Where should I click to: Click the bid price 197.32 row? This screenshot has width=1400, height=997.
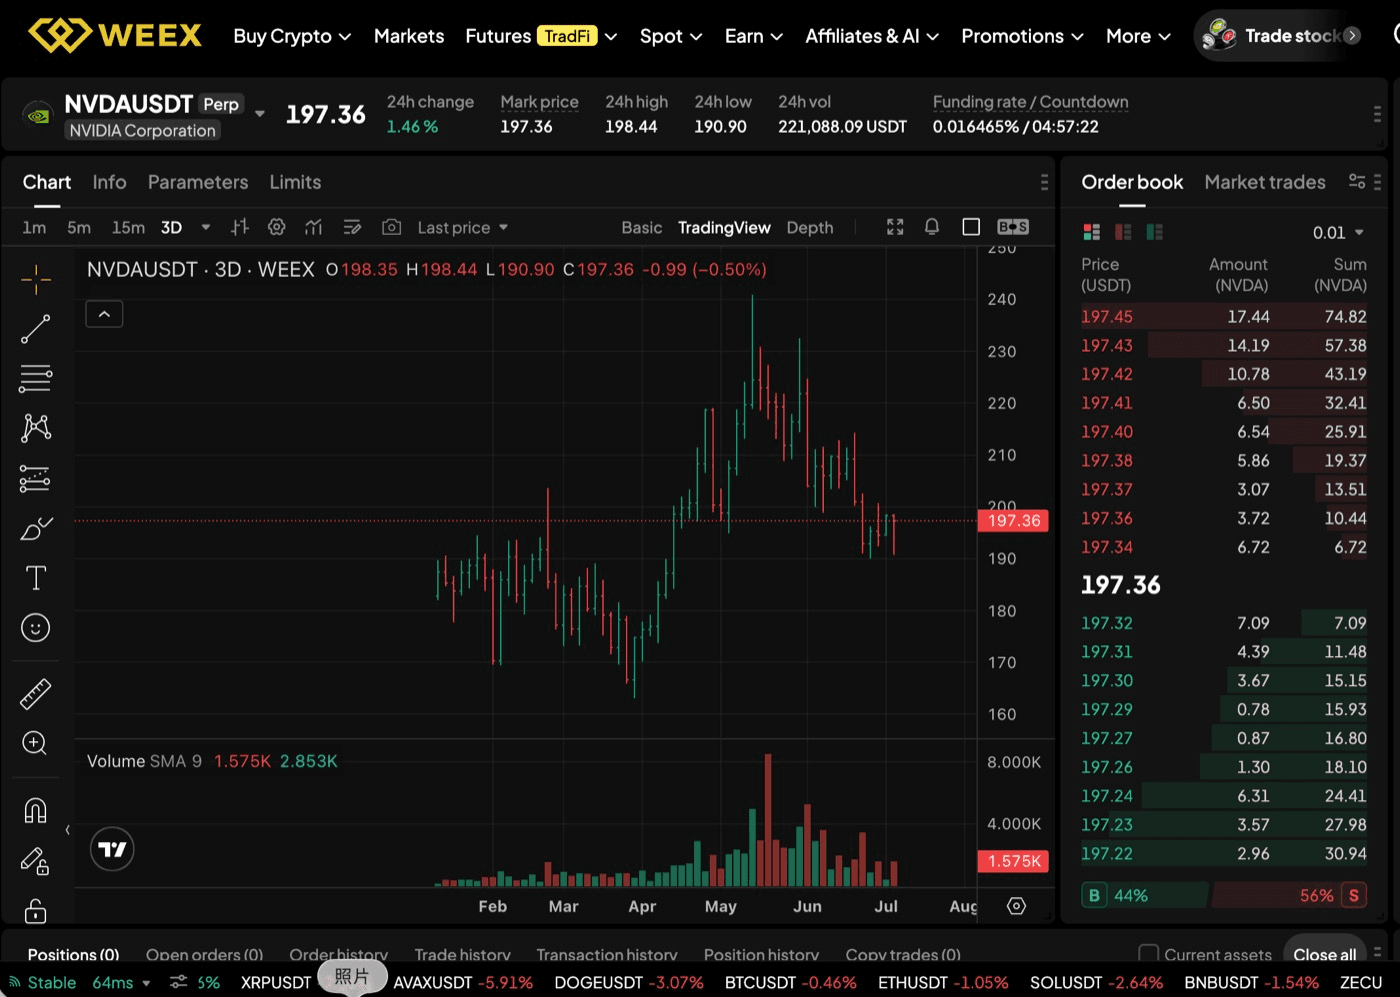[1224, 622]
